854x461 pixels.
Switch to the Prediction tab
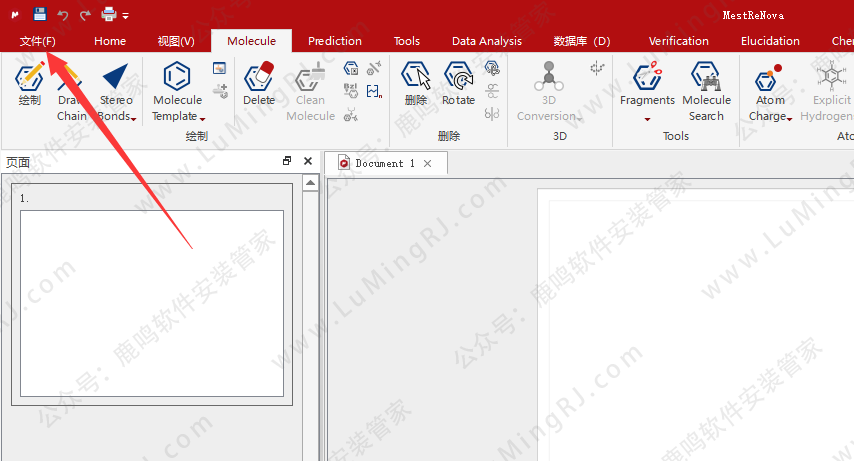pyautogui.click(x=334, y=41)
